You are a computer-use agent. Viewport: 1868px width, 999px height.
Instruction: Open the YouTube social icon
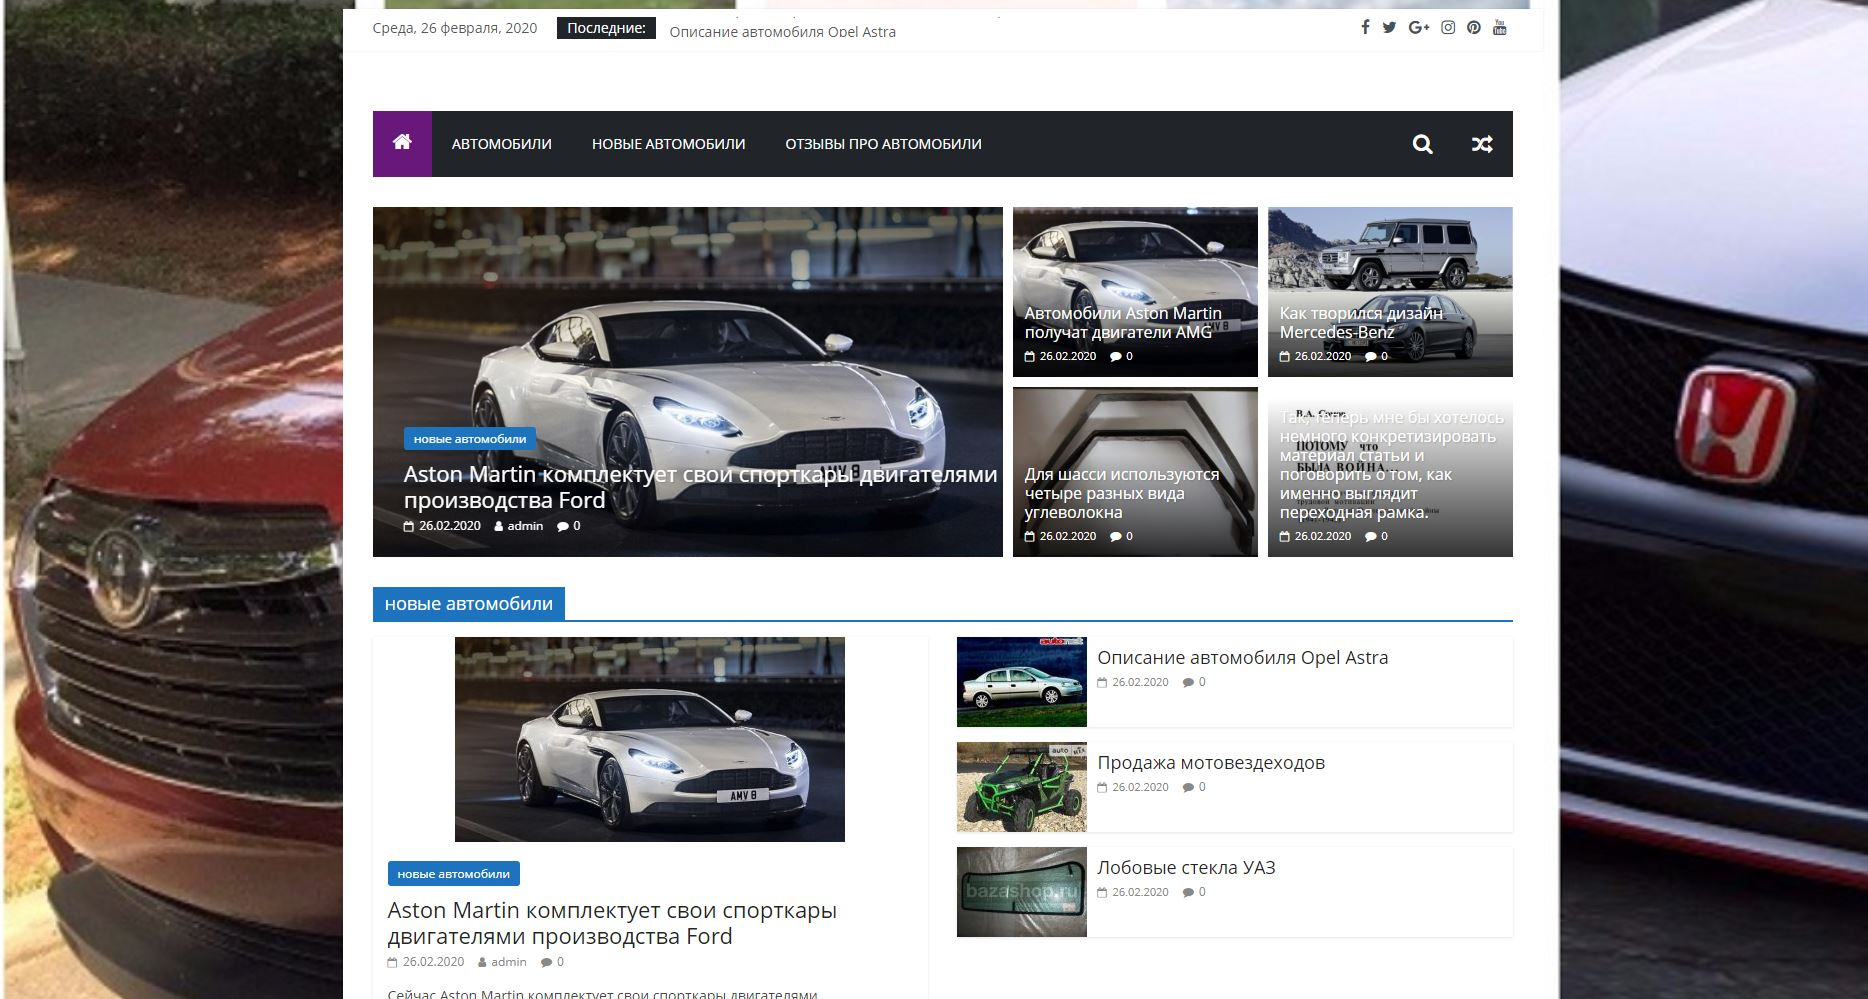[x=1500, y=28]
